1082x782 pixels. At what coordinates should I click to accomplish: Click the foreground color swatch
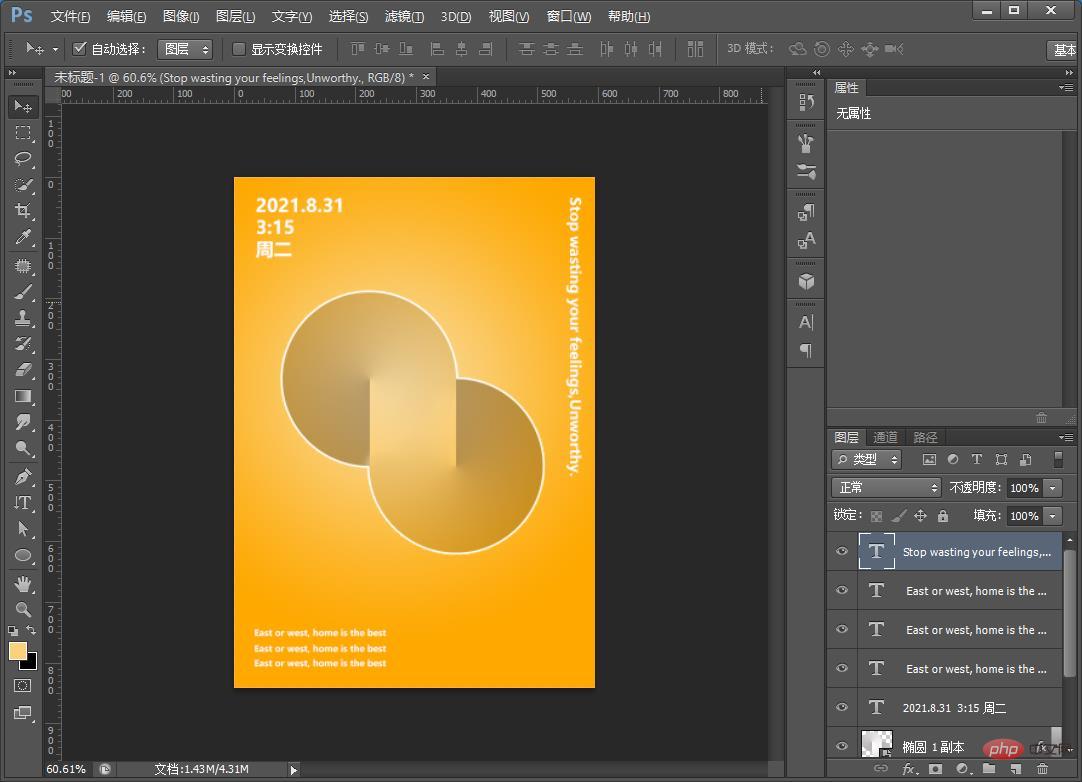pos(18,651)
